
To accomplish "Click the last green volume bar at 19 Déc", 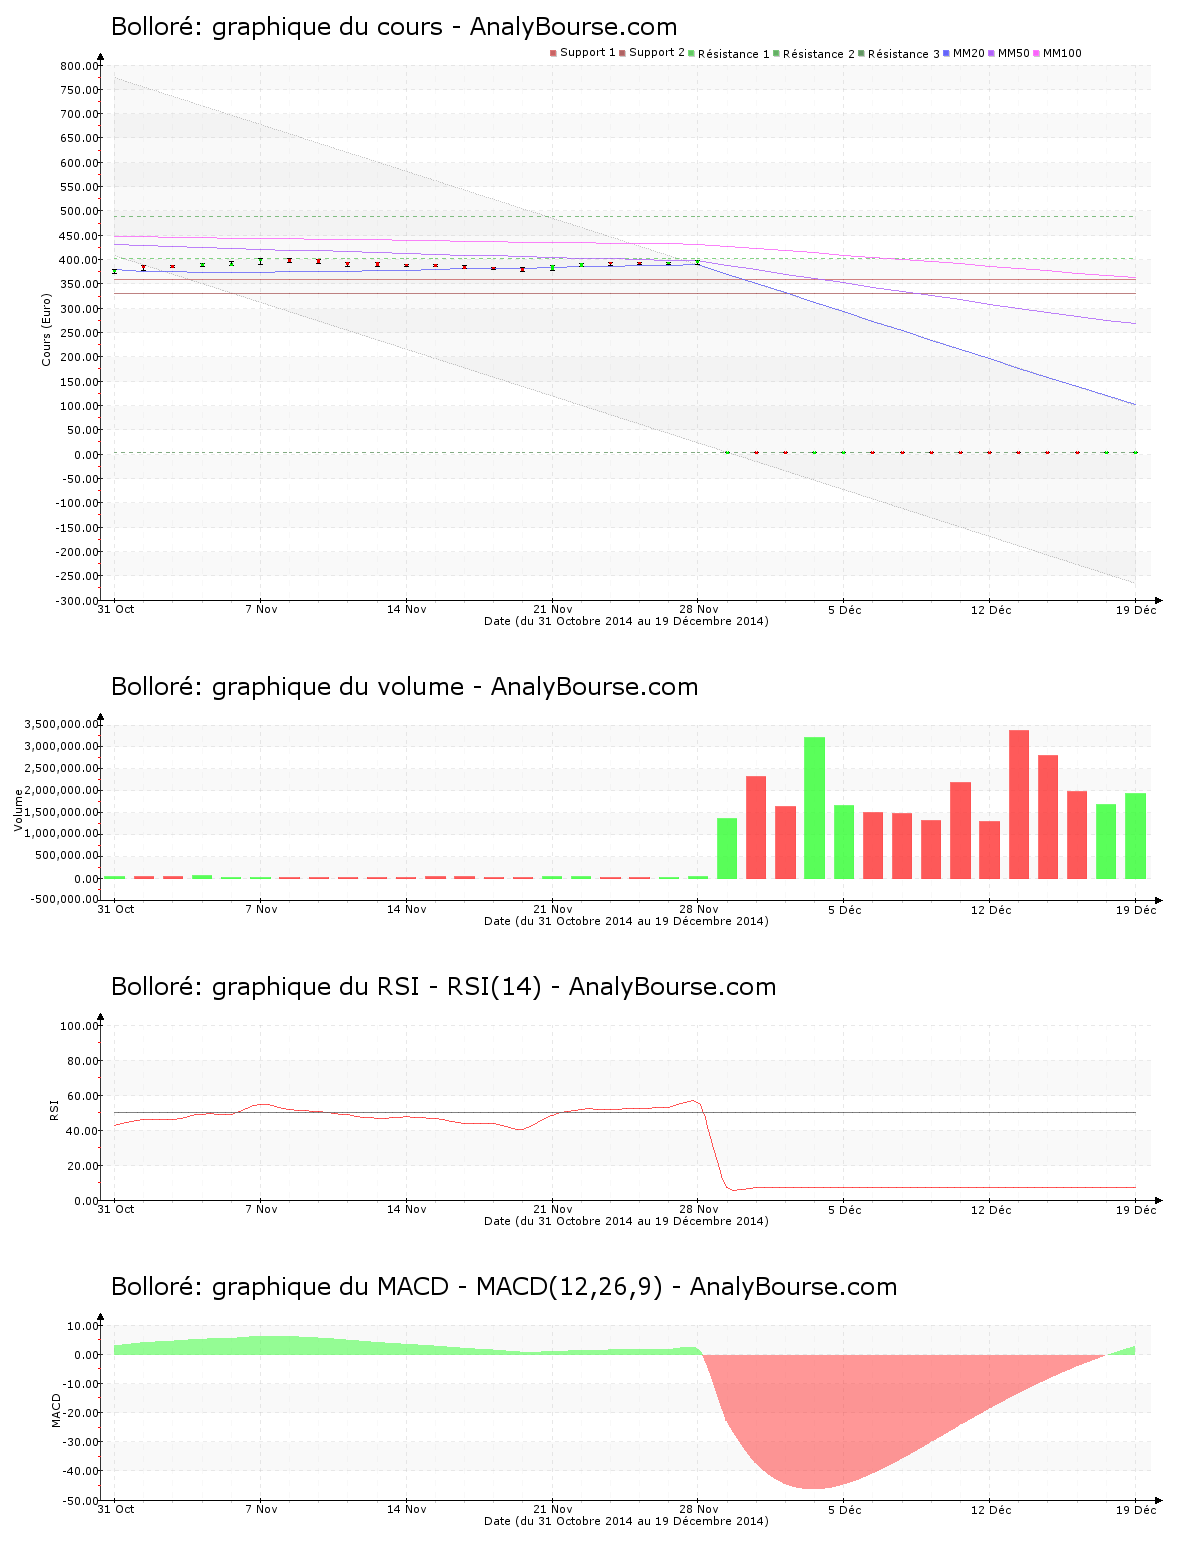I will (x=1135, y=836).
